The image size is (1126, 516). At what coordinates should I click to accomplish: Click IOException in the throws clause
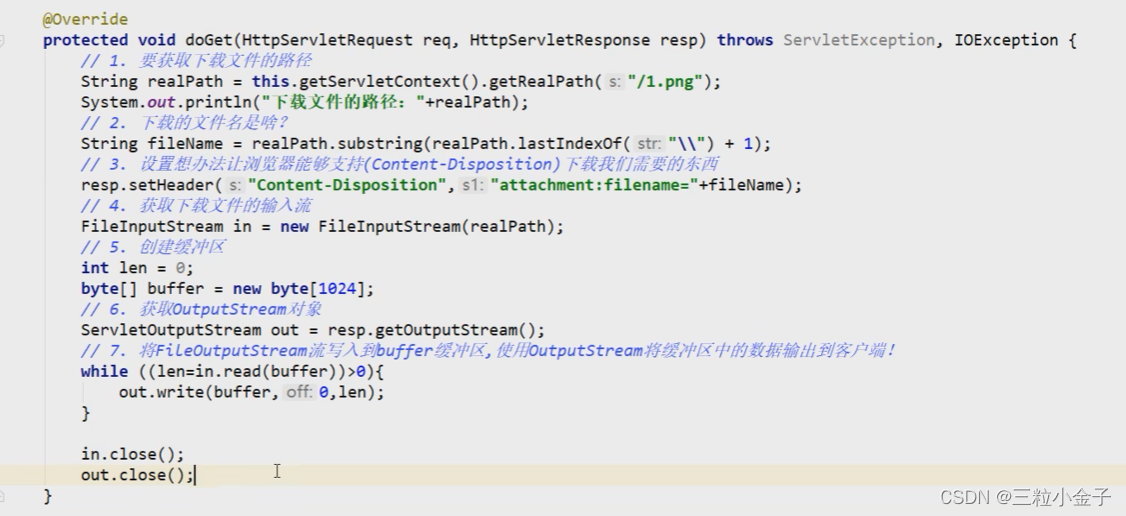click(x=1006, y=40)
